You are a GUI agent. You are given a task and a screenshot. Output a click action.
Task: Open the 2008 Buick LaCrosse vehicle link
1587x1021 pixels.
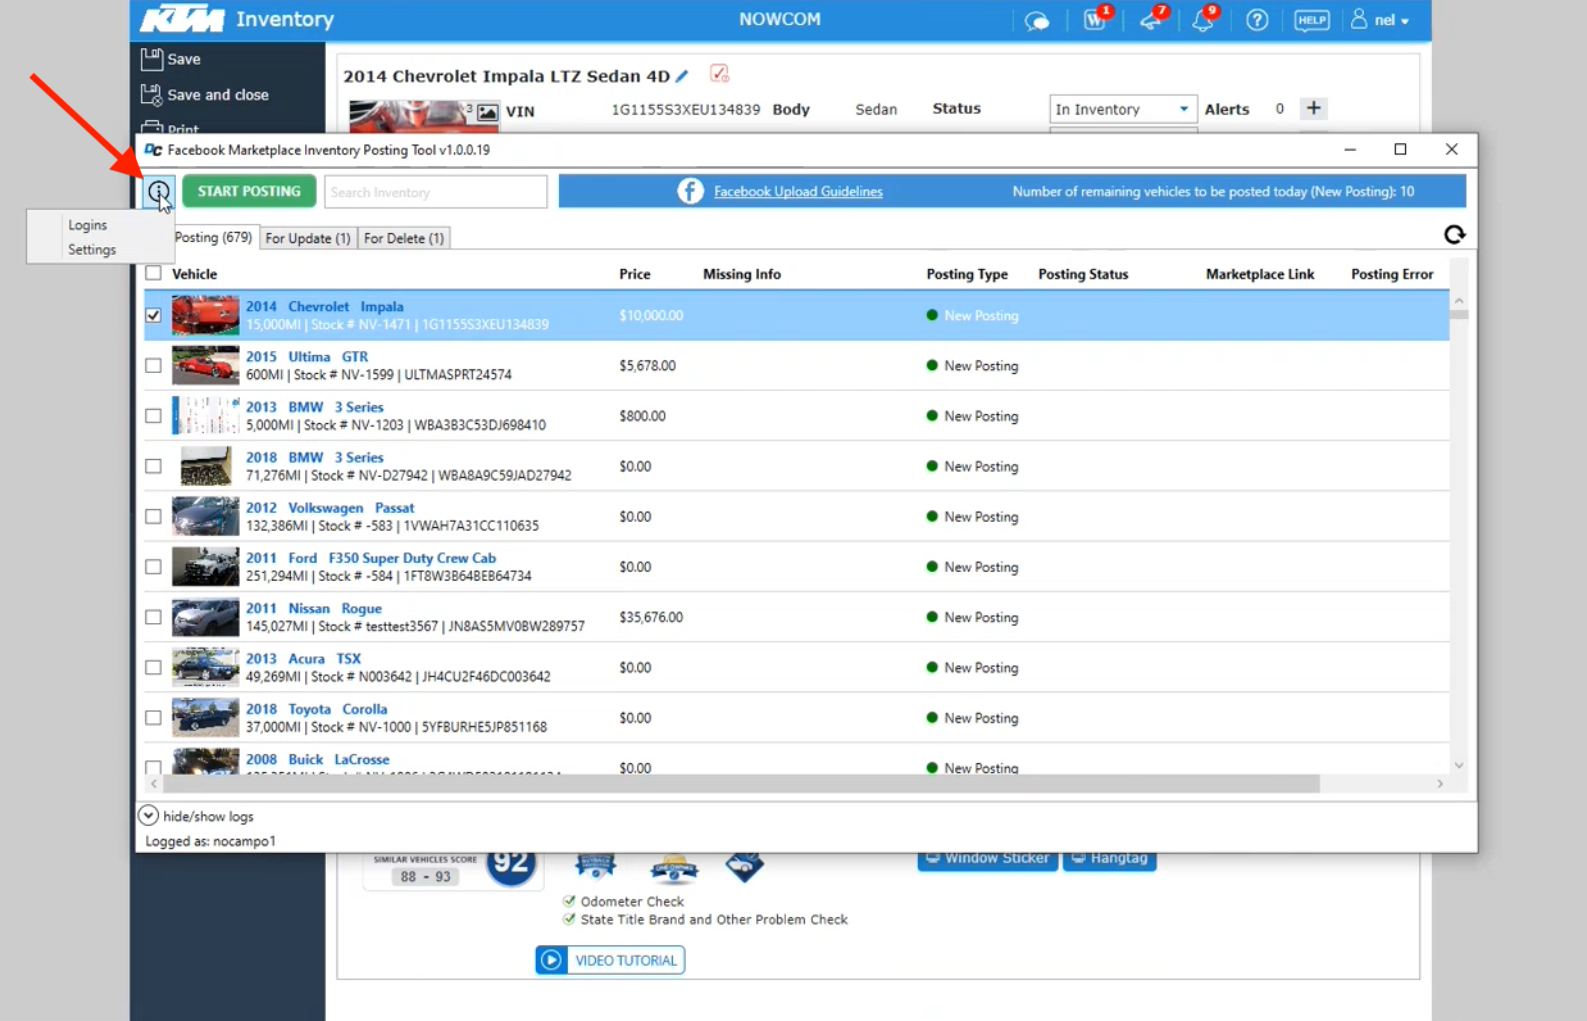[317, 759]
